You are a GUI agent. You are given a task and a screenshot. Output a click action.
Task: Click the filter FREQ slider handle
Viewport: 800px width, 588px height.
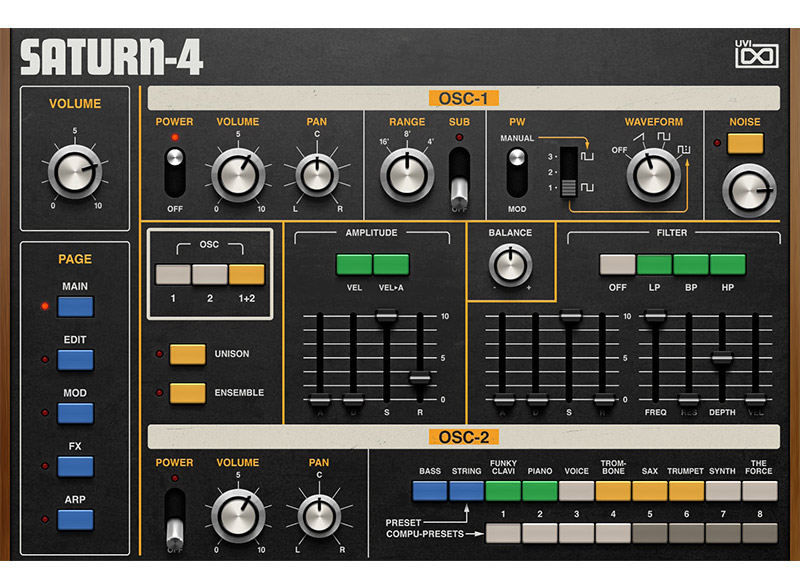[656, 316]
